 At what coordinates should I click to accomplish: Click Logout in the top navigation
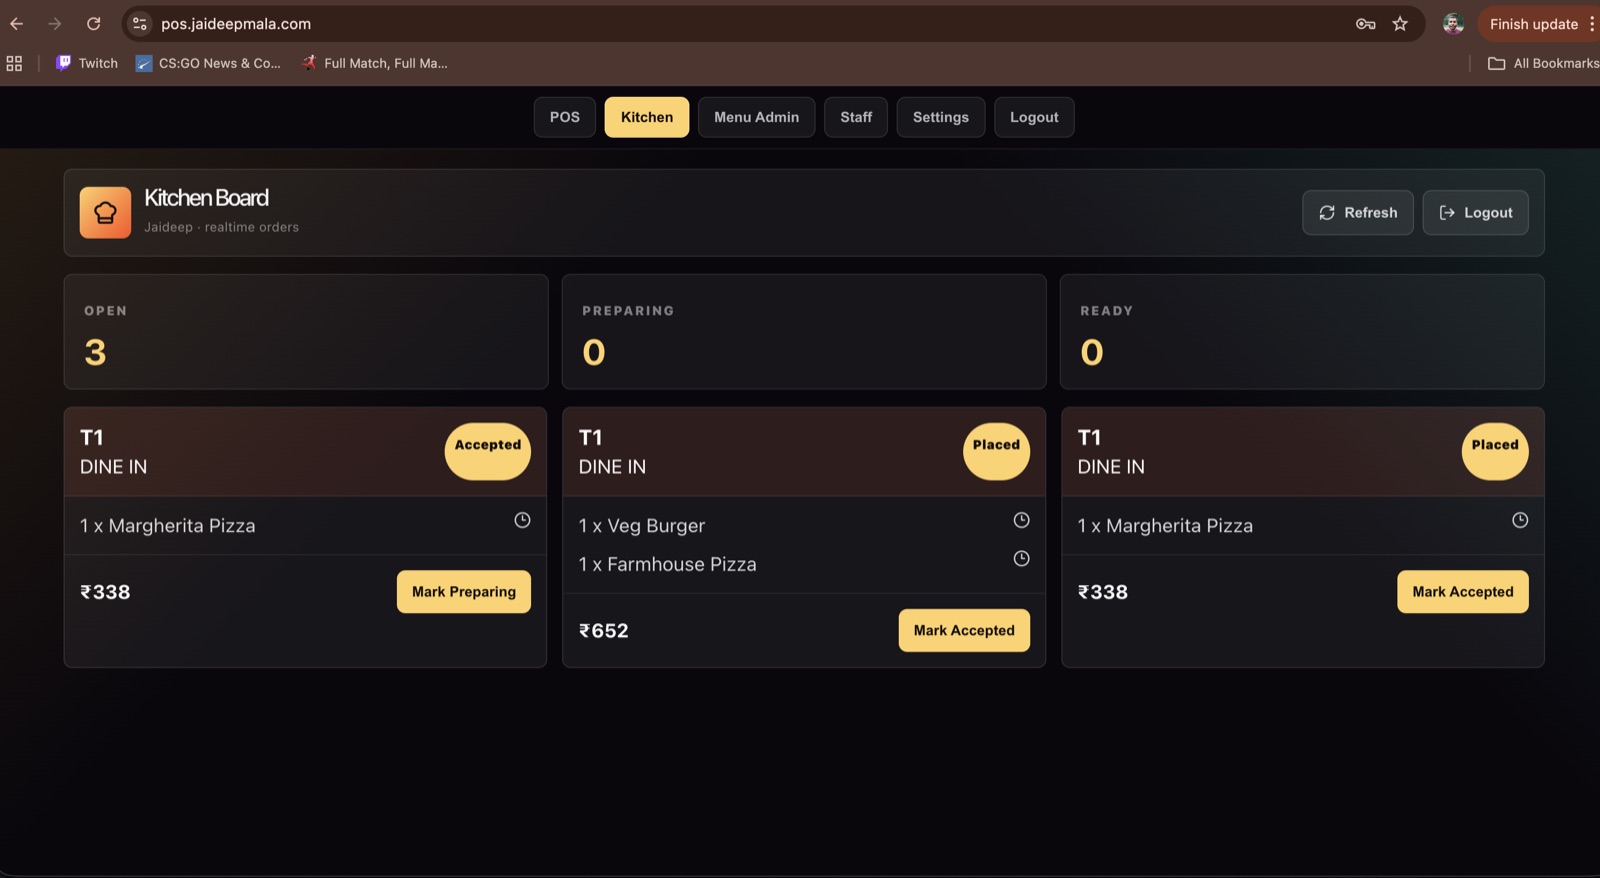tap(1034, 117)
